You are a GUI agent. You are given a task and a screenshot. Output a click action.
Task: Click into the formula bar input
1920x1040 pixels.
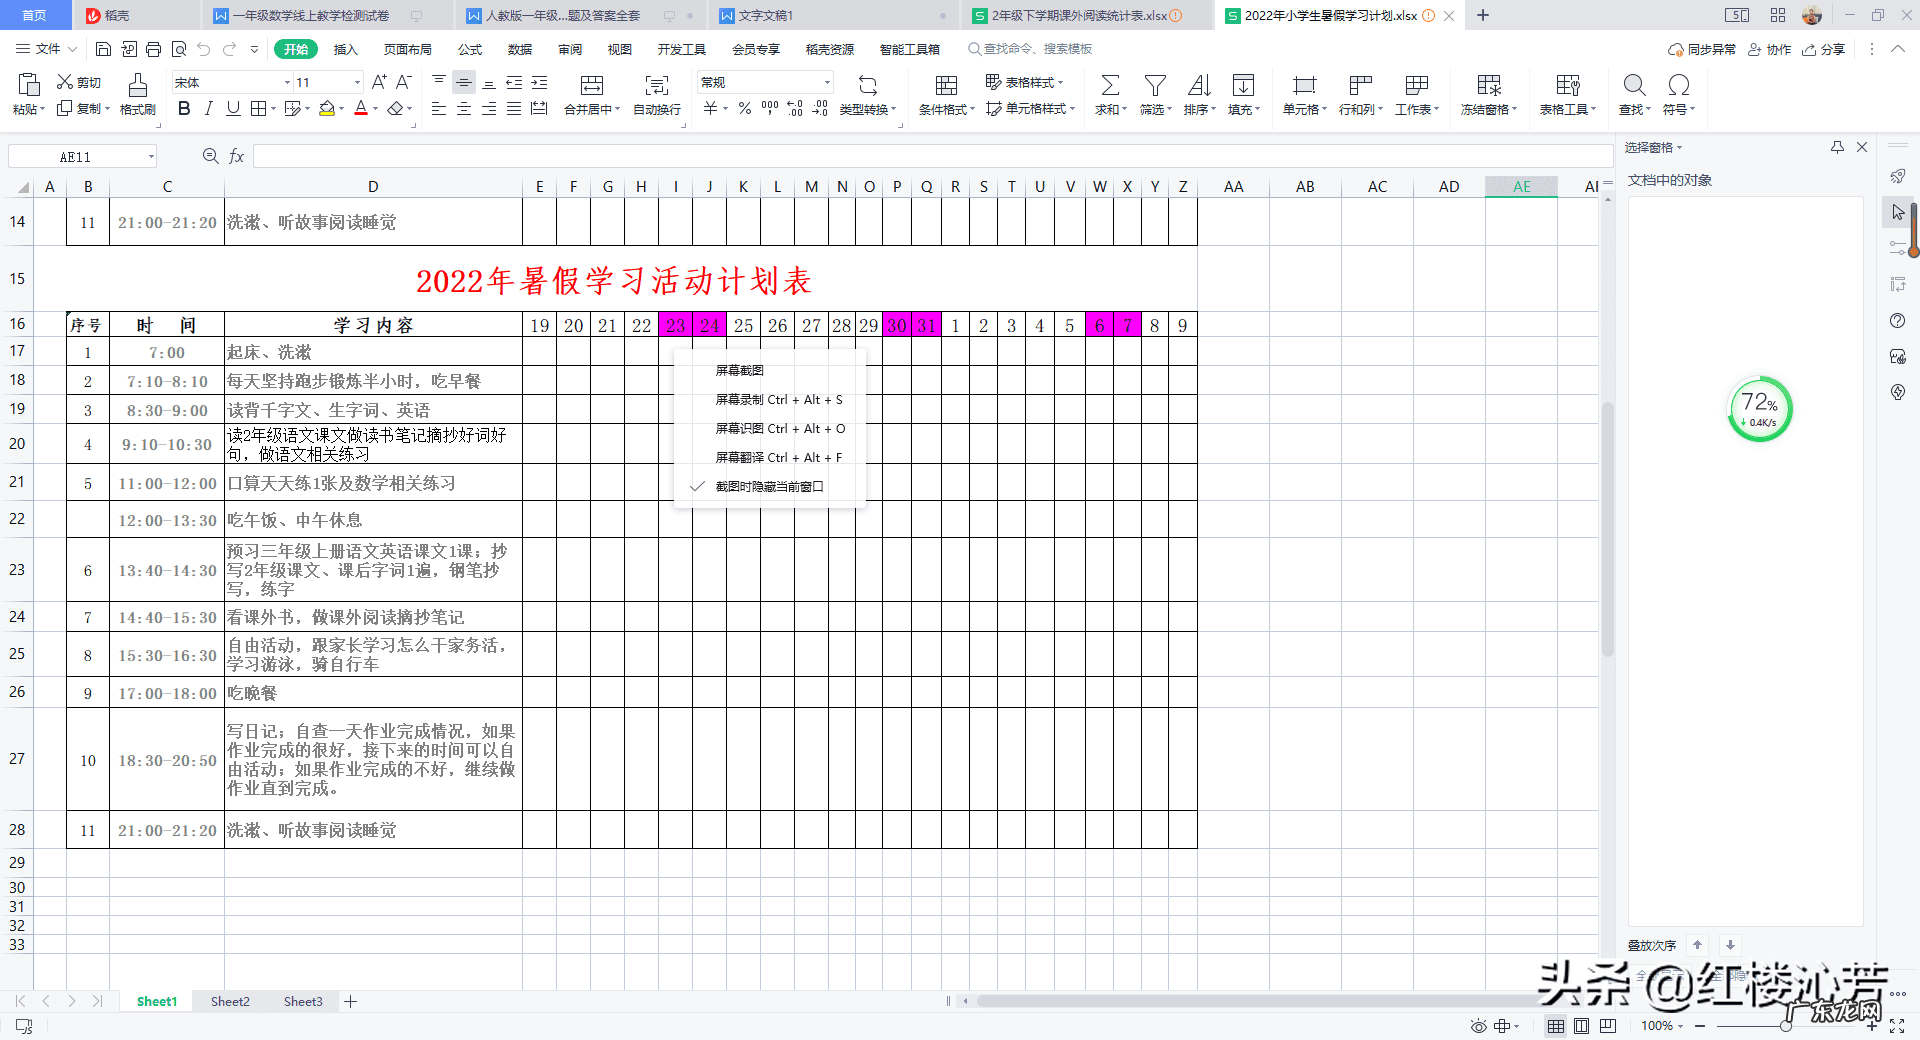(930, 157)
